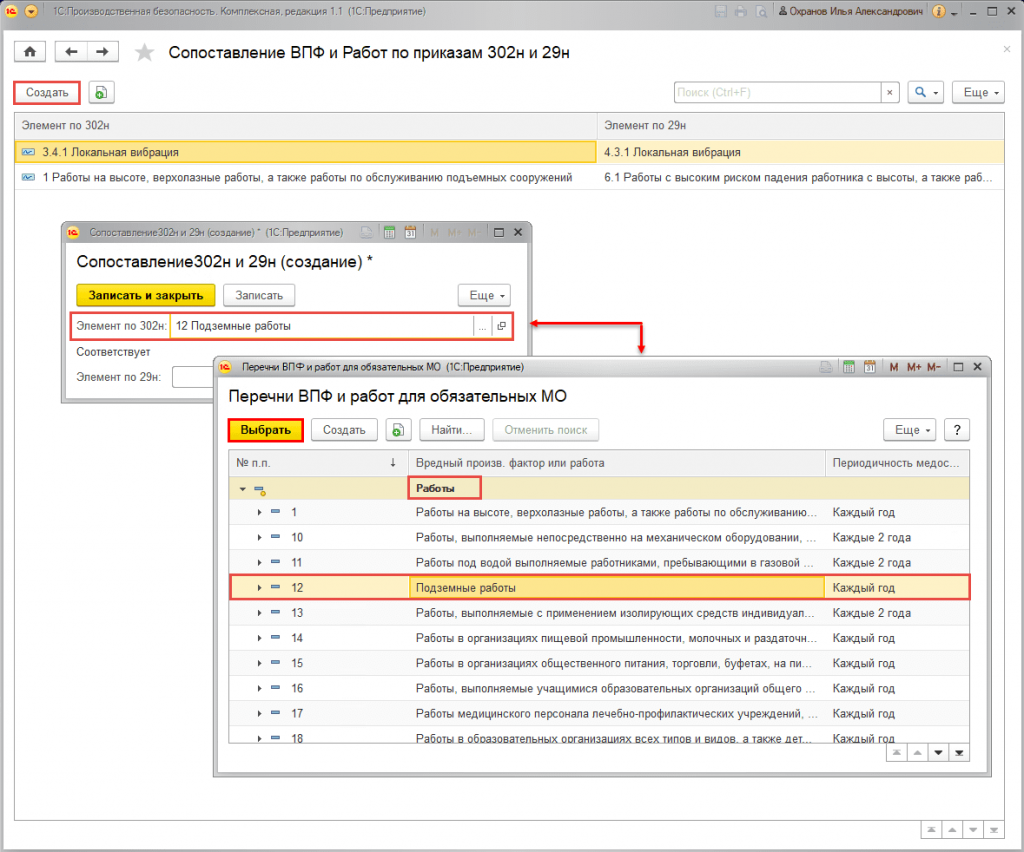Click the help question mark button
The image size is (1024, 852).
pyautogui.click(x=957, y=430)
